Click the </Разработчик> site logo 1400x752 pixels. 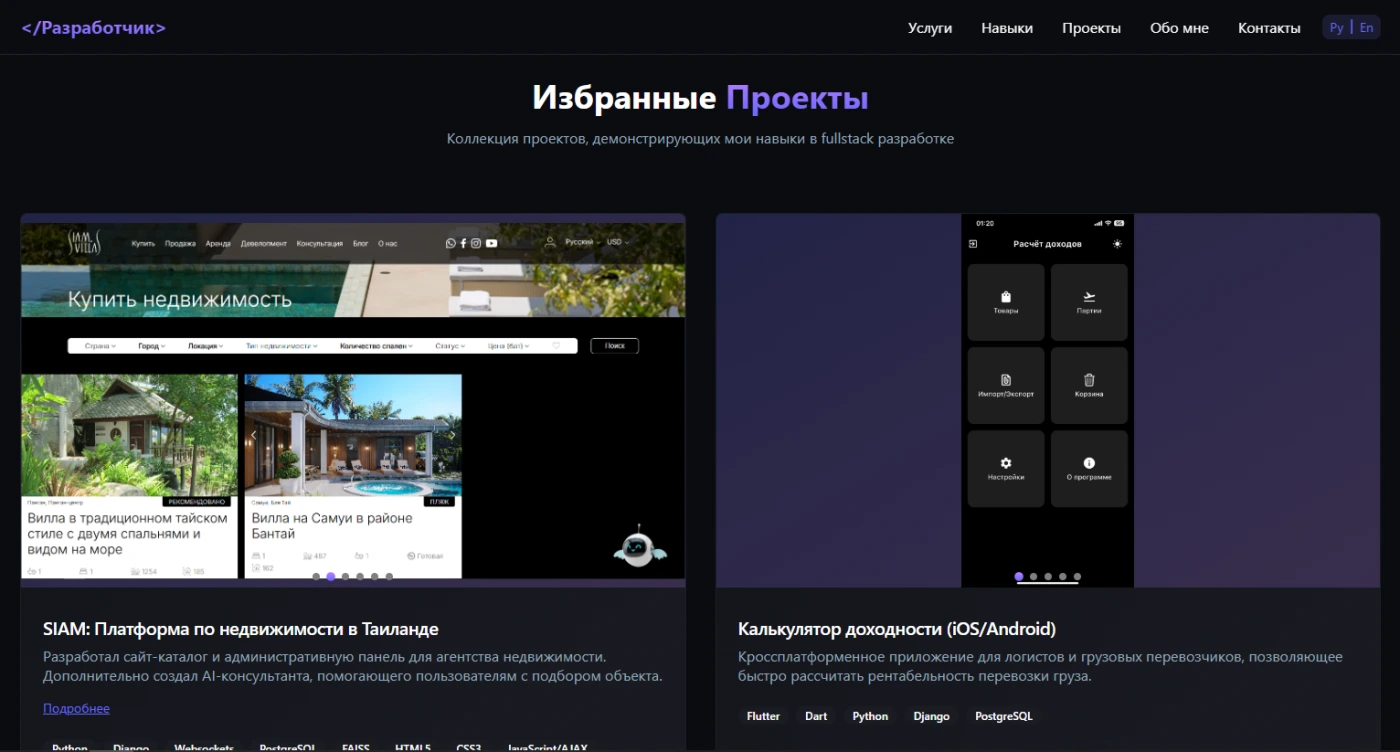[x=94, y=28]
